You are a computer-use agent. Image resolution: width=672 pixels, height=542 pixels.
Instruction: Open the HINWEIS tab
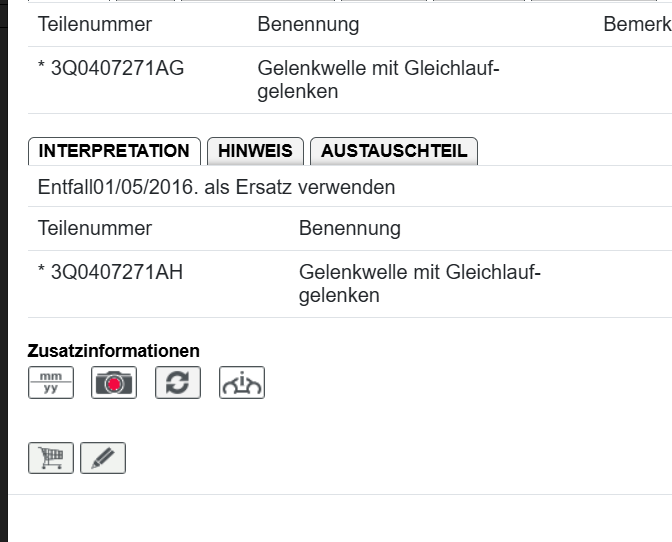click(255, 151)
